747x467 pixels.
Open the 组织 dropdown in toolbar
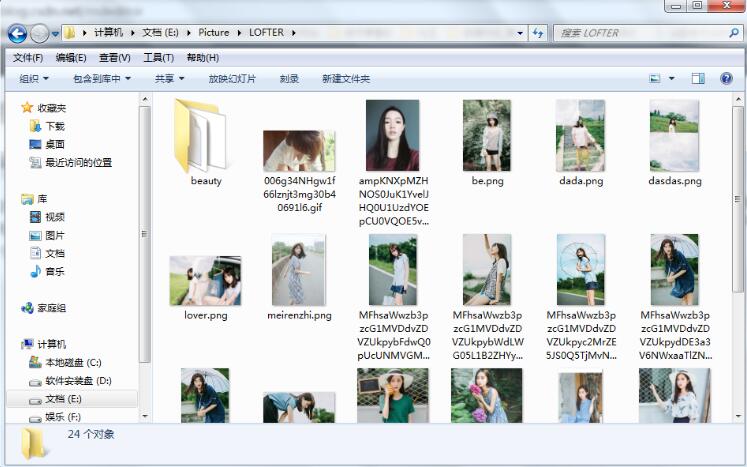34,79
